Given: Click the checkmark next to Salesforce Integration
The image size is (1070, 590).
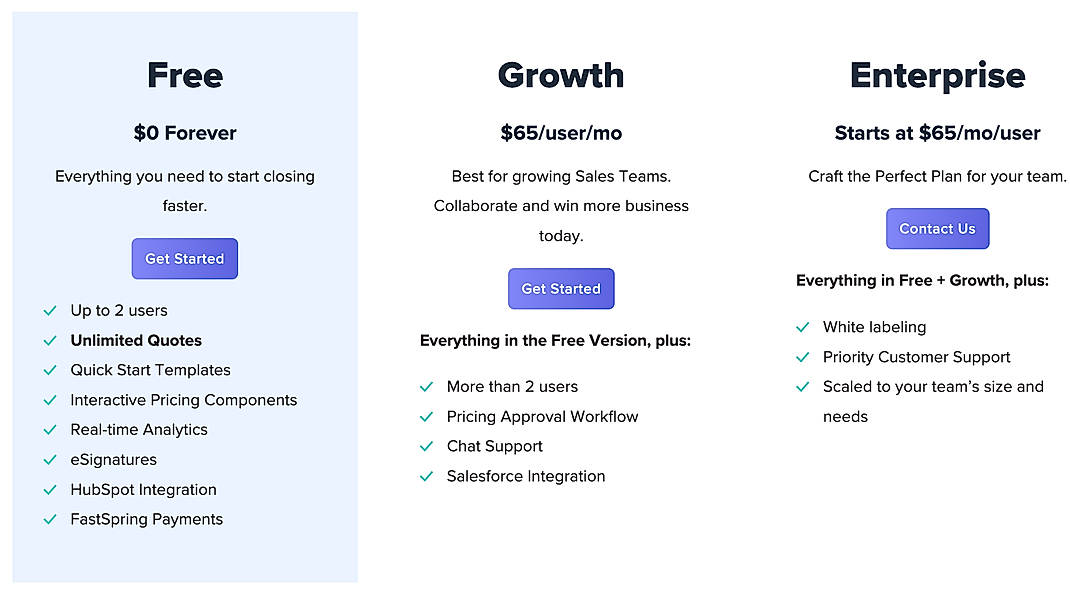Looking at the screenshot, I should (x=427, y=477).
